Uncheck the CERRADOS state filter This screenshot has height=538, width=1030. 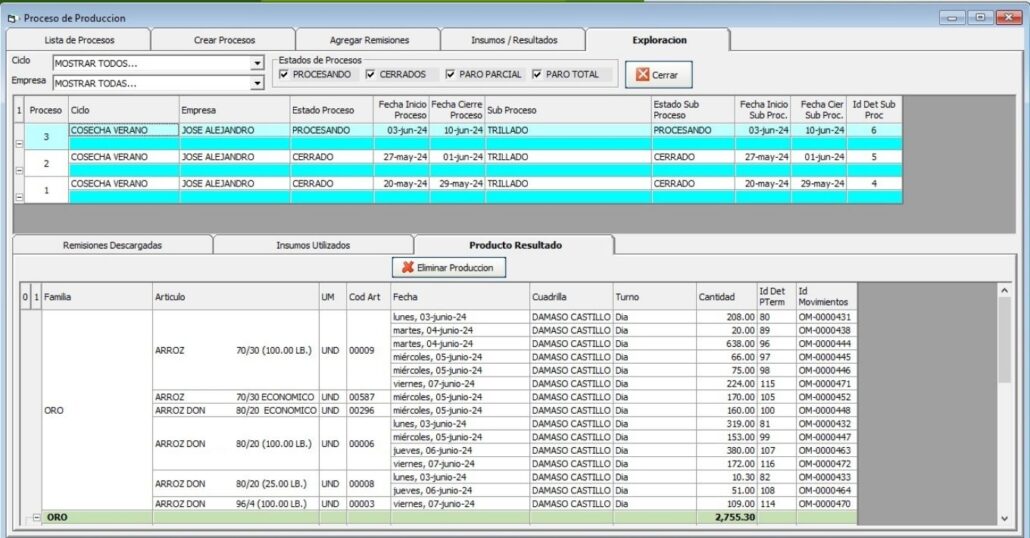371,74
